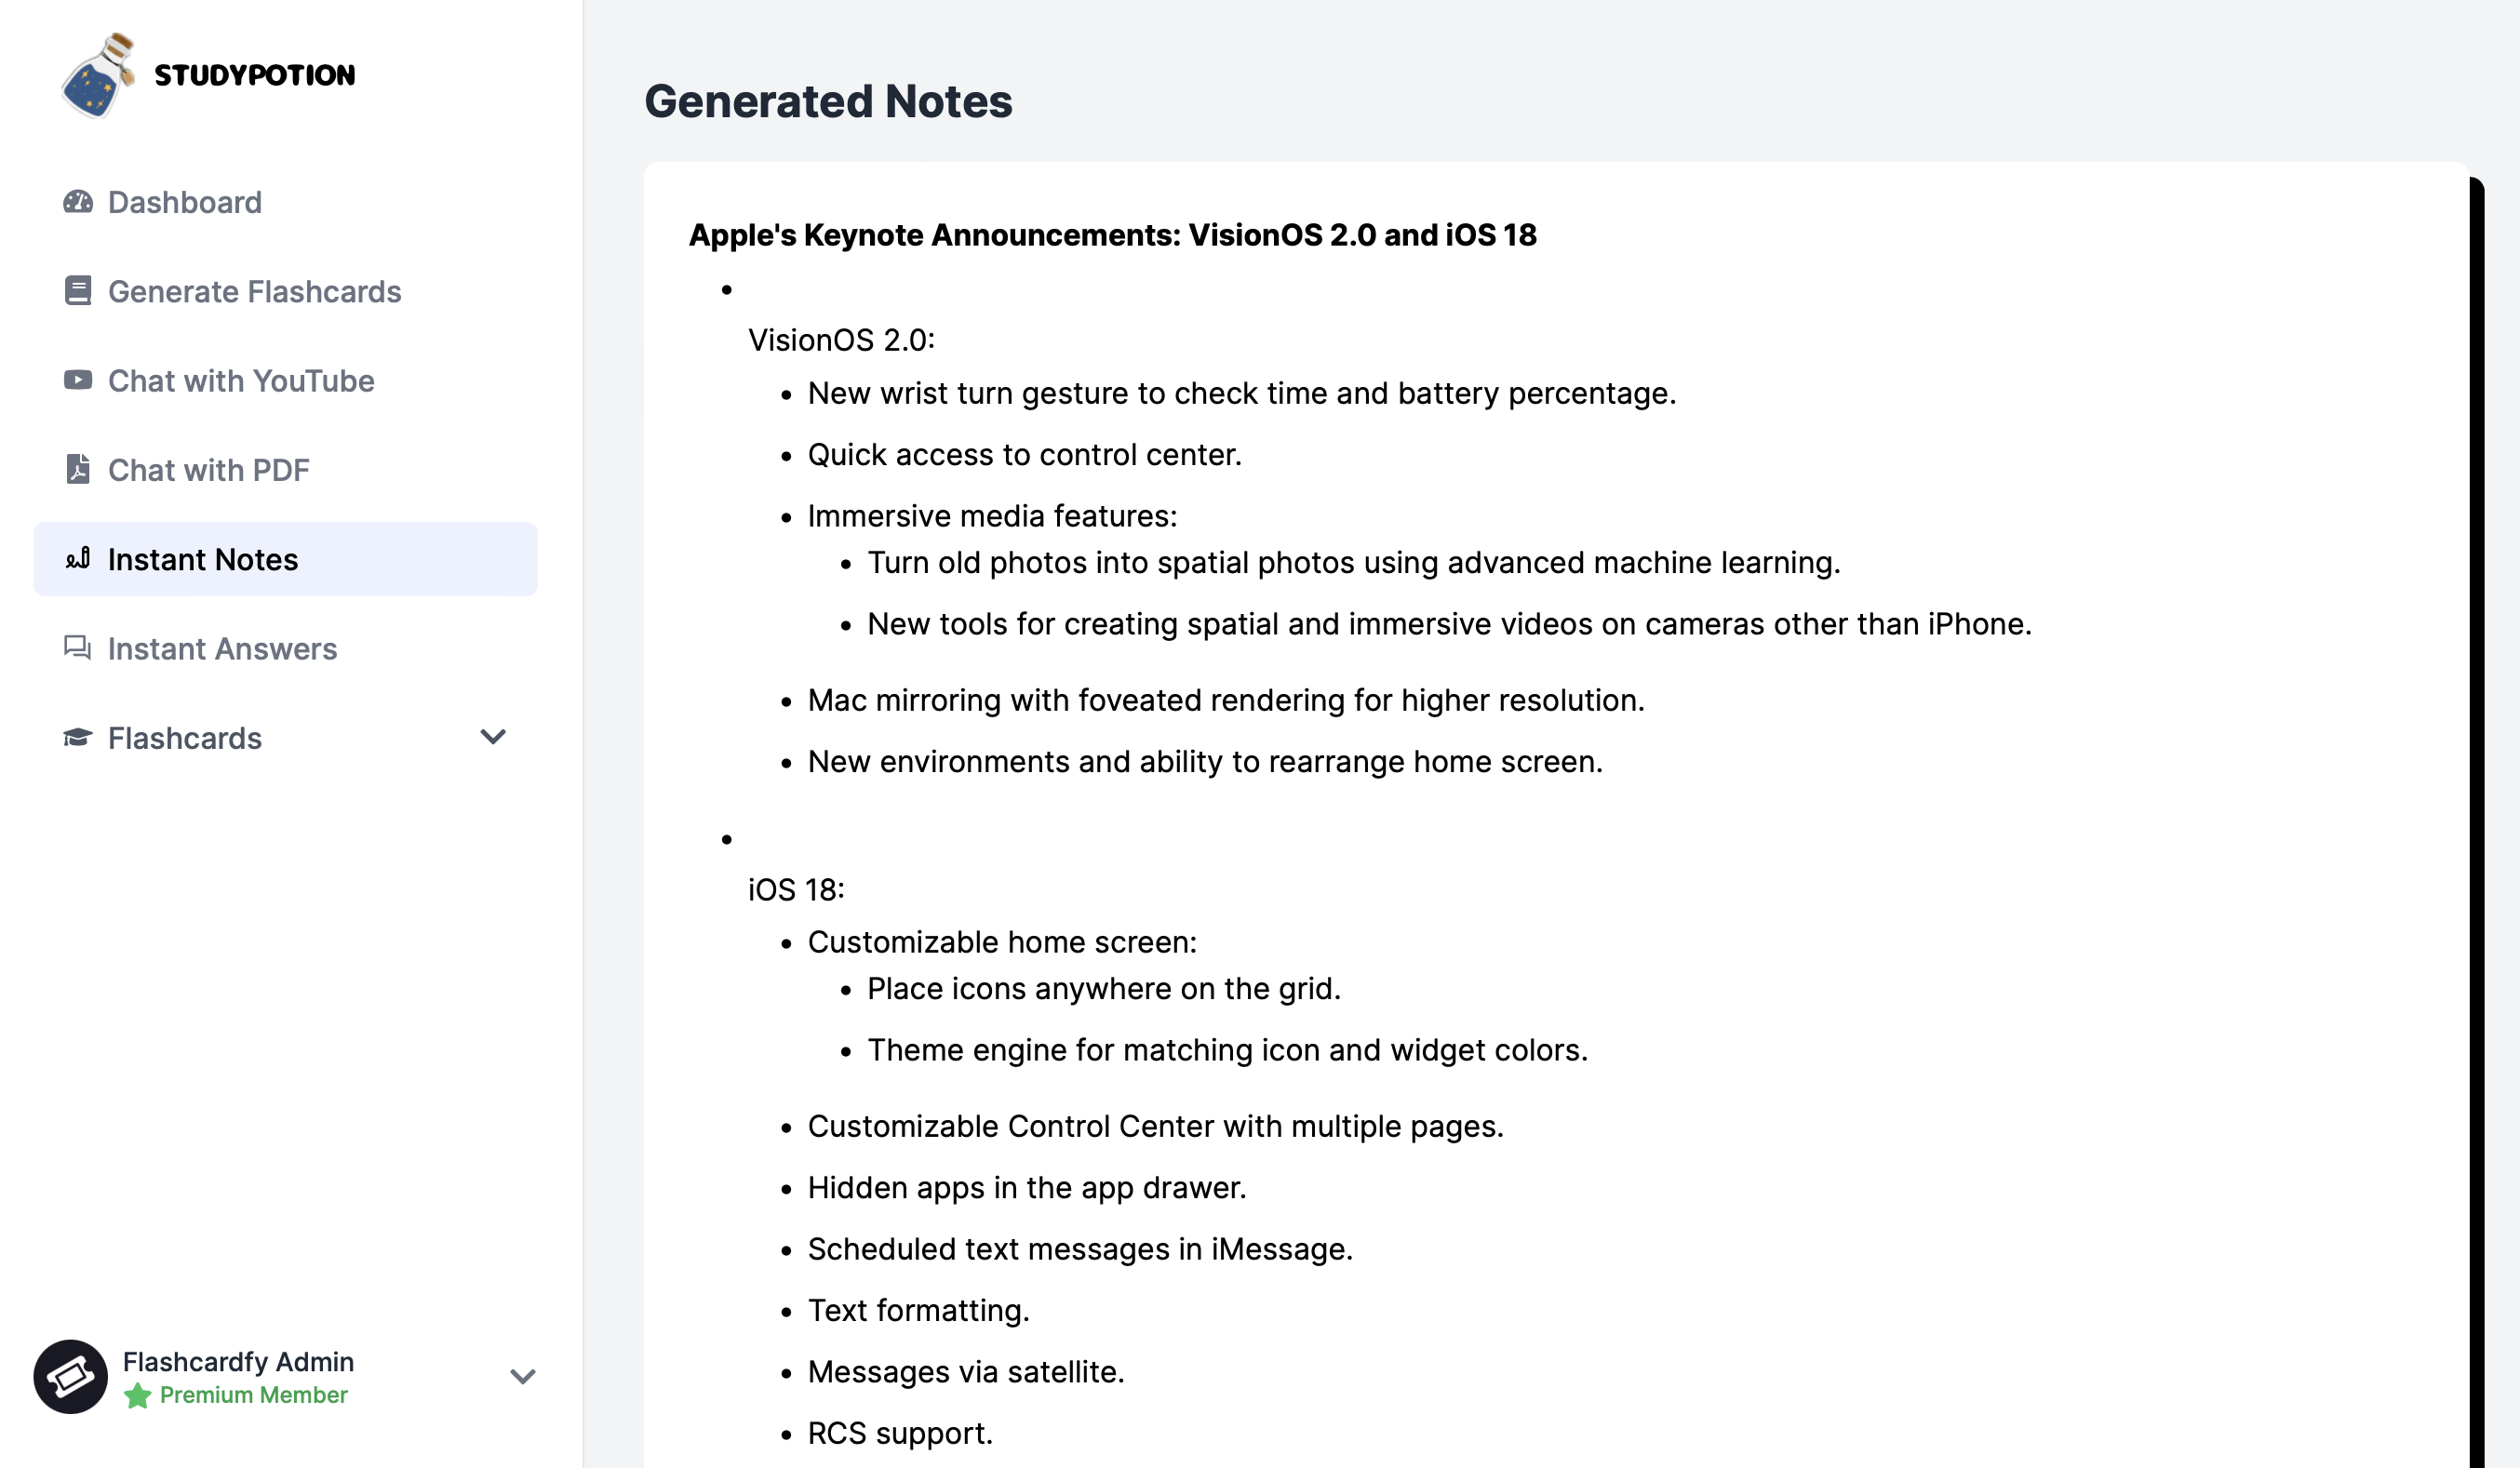Click the Flashcardfy Admin profile name

(x=238, y=1362)
